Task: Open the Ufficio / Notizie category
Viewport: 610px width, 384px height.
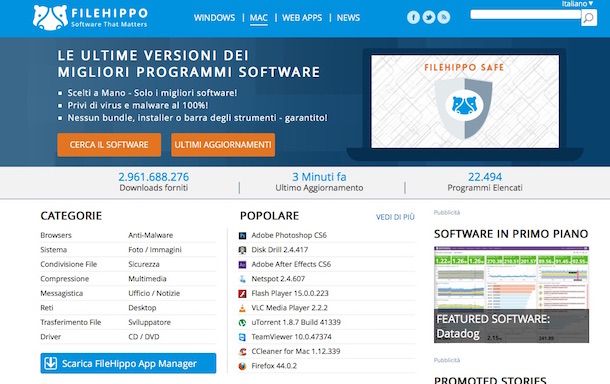Action: click(x=154, y=293)
